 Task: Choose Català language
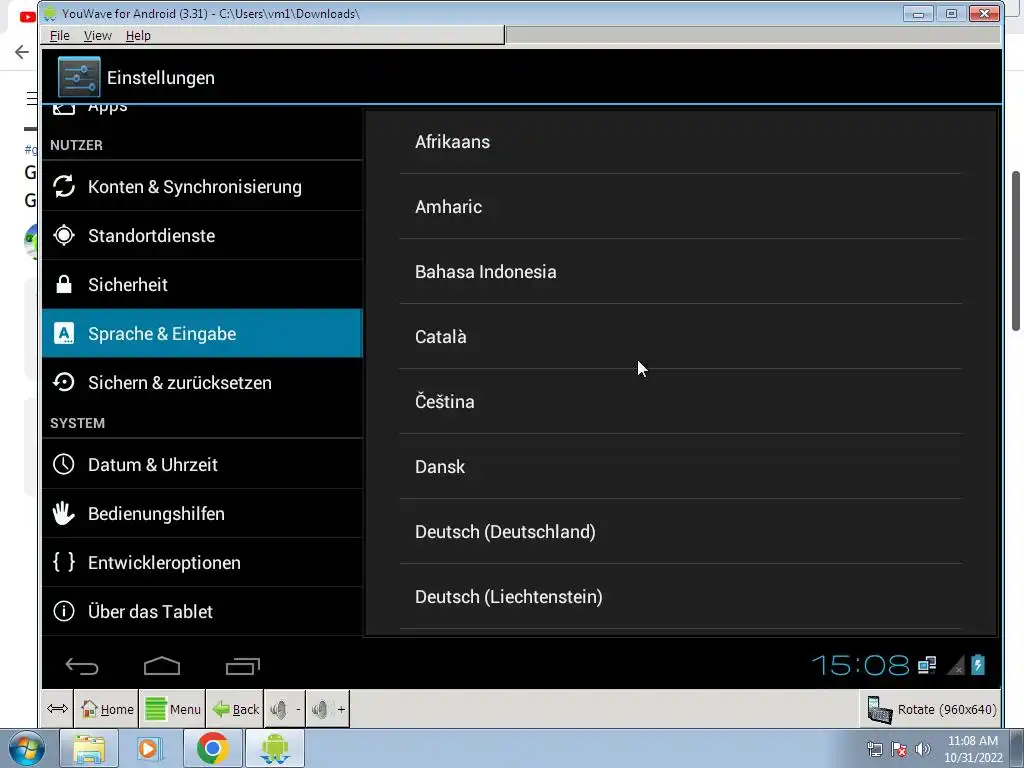(x=680, y=336)
